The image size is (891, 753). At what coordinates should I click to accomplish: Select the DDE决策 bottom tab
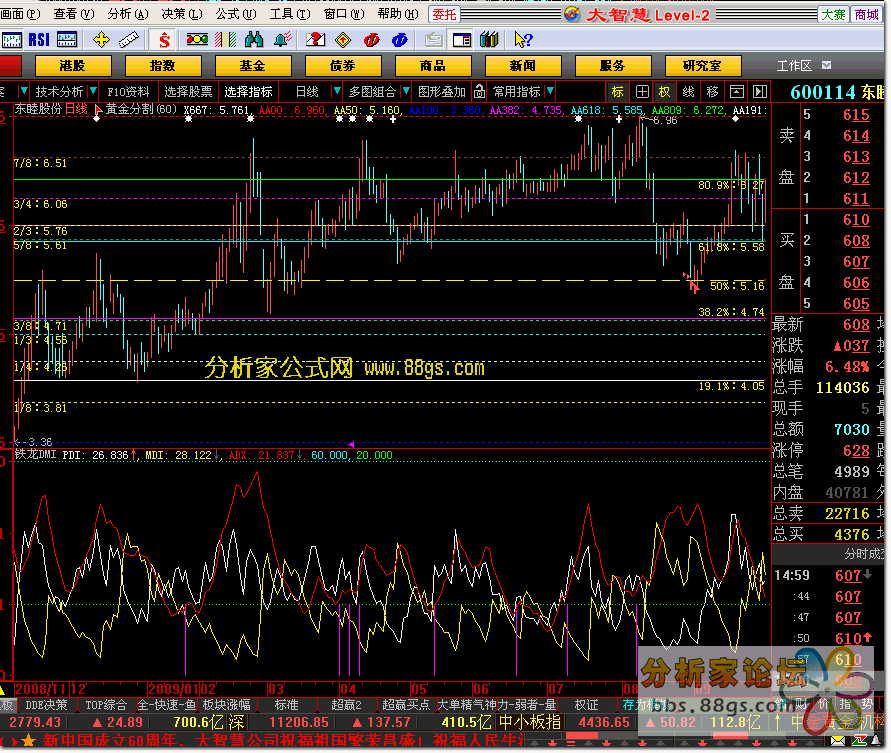[47, 705]
